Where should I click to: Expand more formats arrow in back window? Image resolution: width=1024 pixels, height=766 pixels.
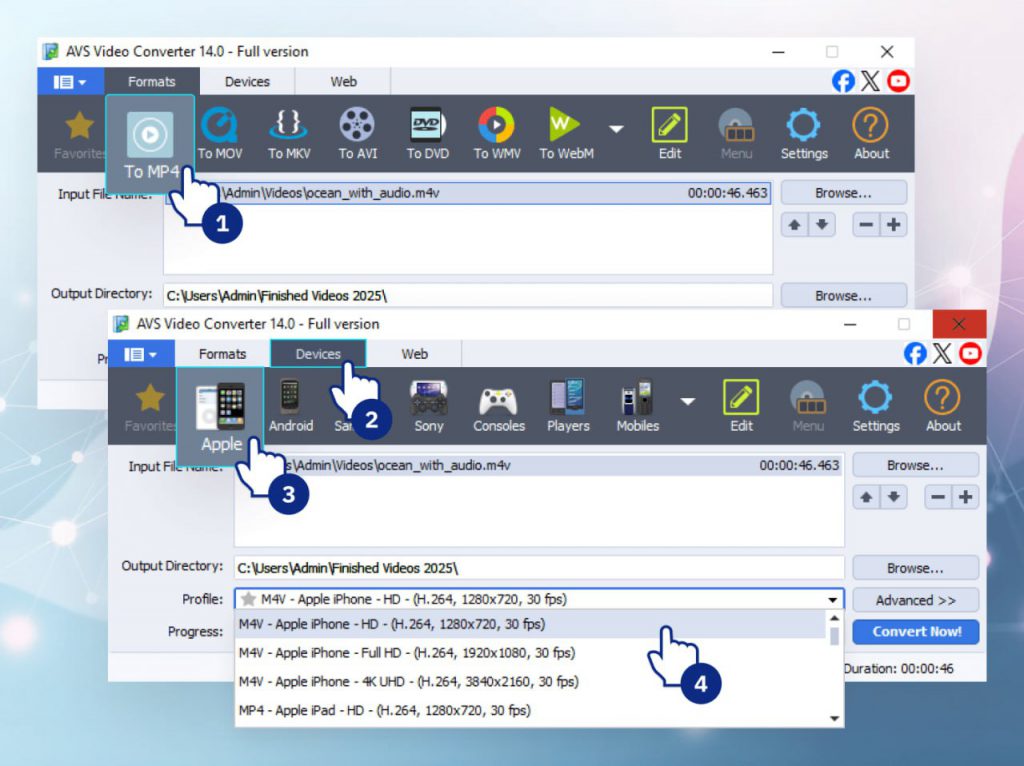(x=616, y=129)
